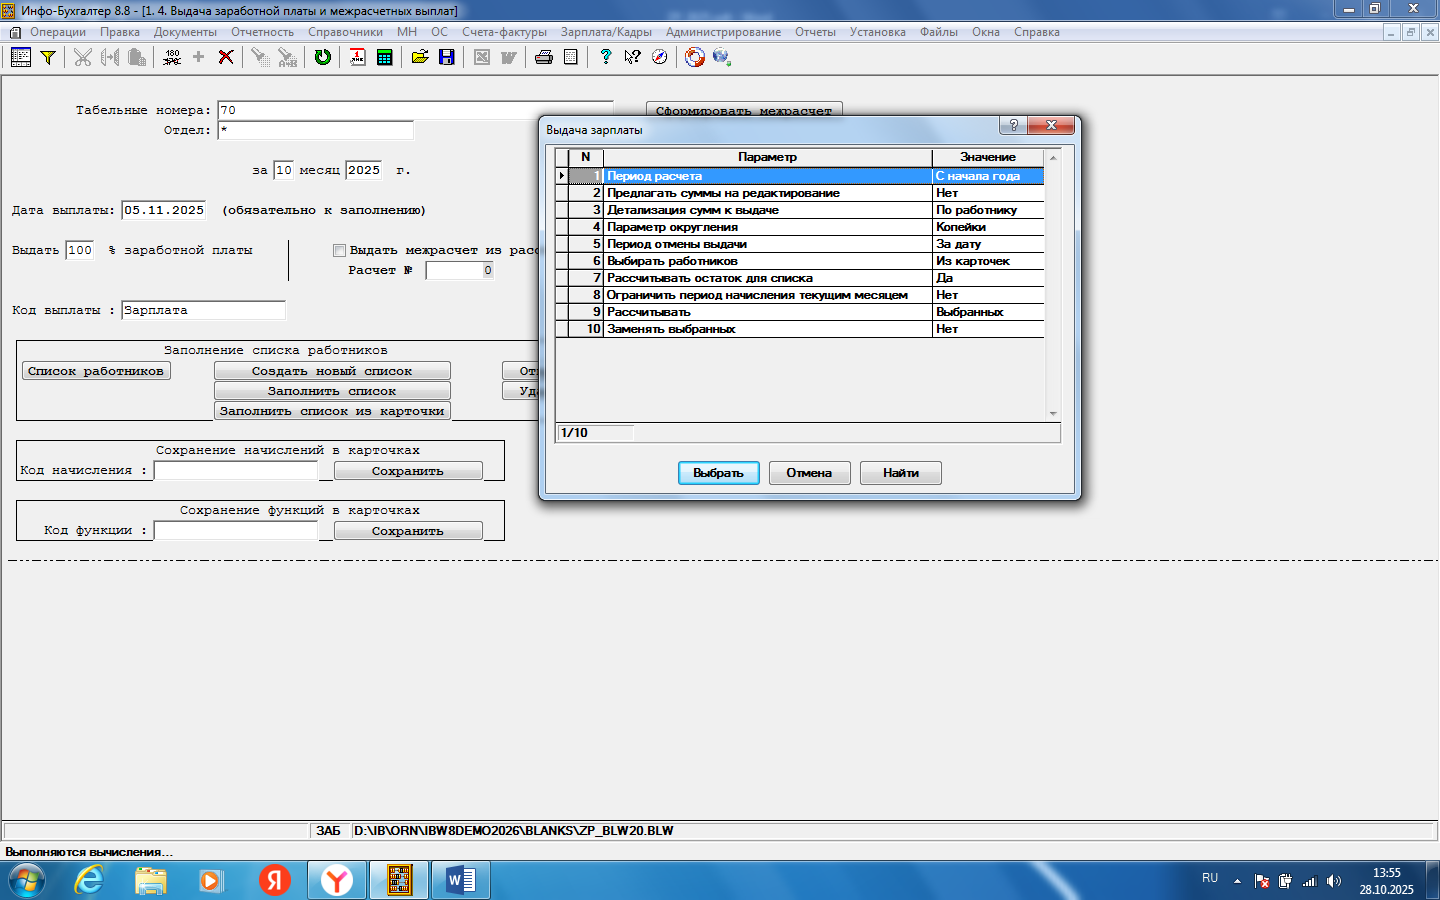Click the yellow filter funnel icon

point(47,57)
